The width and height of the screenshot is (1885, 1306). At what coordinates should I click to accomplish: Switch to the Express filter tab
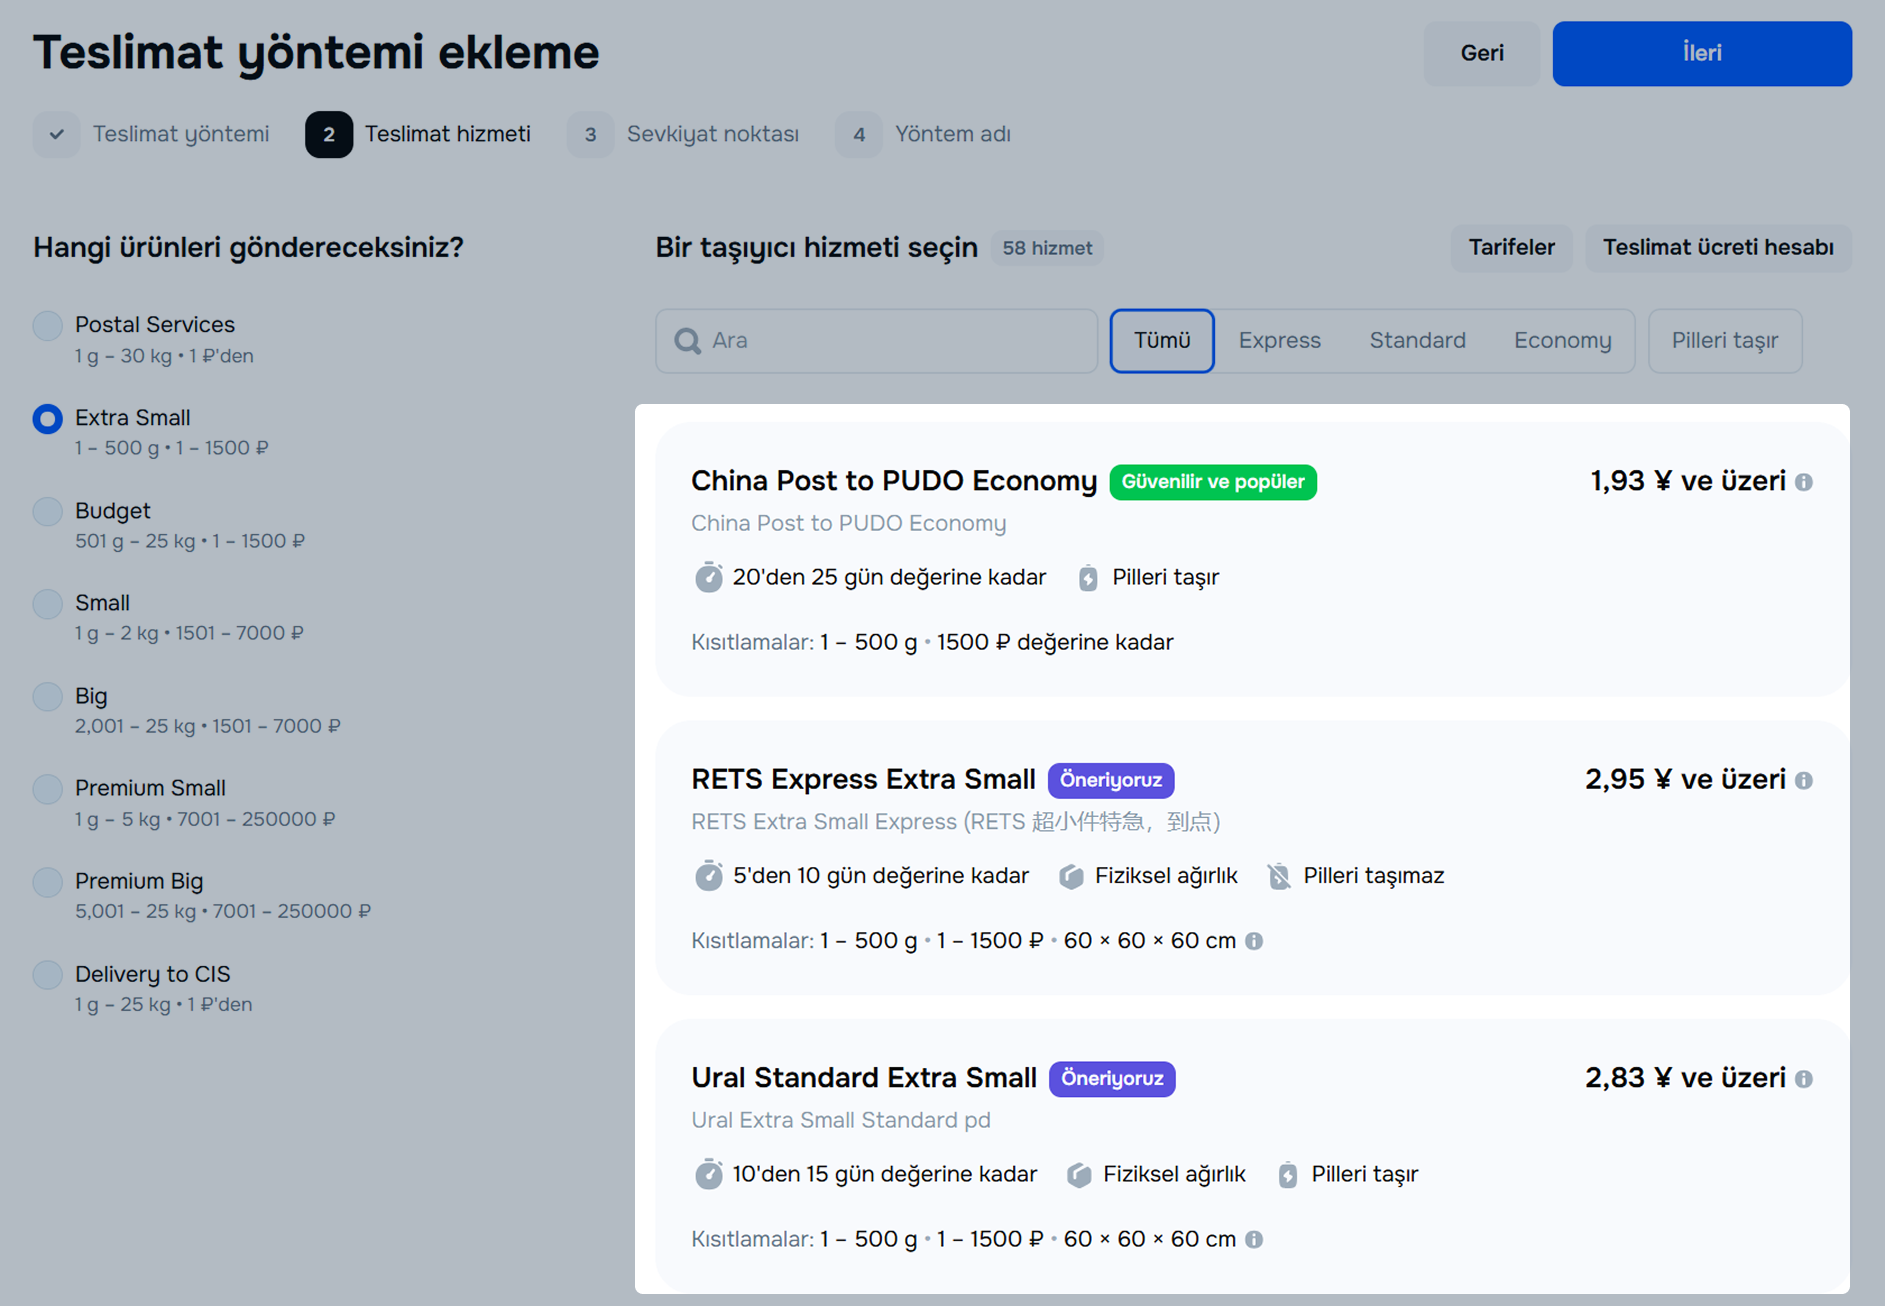tap(1279, 341)
